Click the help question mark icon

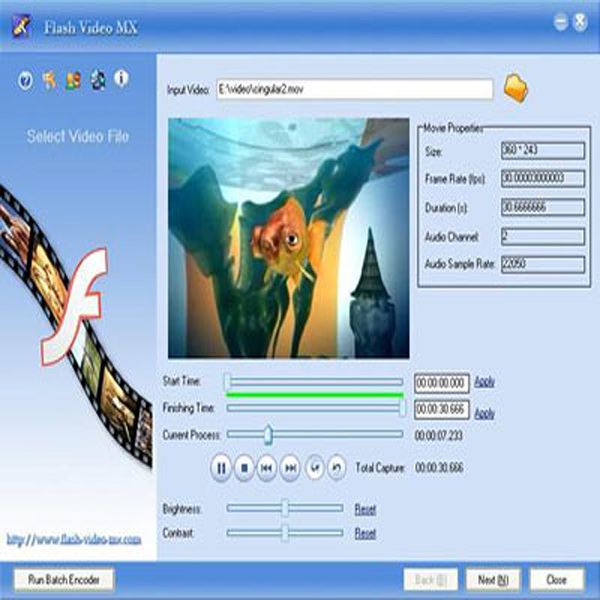tap(25, 81)
